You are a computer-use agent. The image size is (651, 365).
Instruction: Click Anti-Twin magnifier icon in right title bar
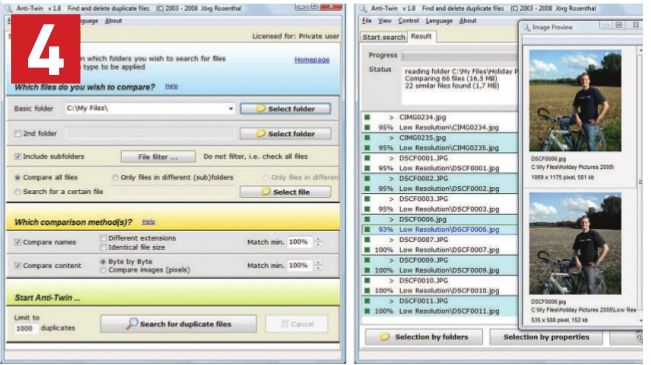(363, 8)
